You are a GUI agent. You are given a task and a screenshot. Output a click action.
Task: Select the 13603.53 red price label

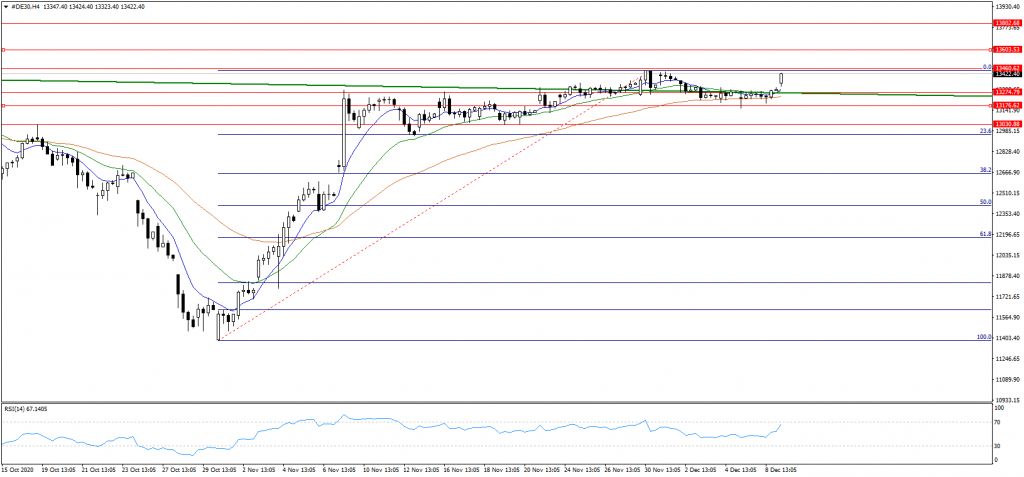[1006, 49]
